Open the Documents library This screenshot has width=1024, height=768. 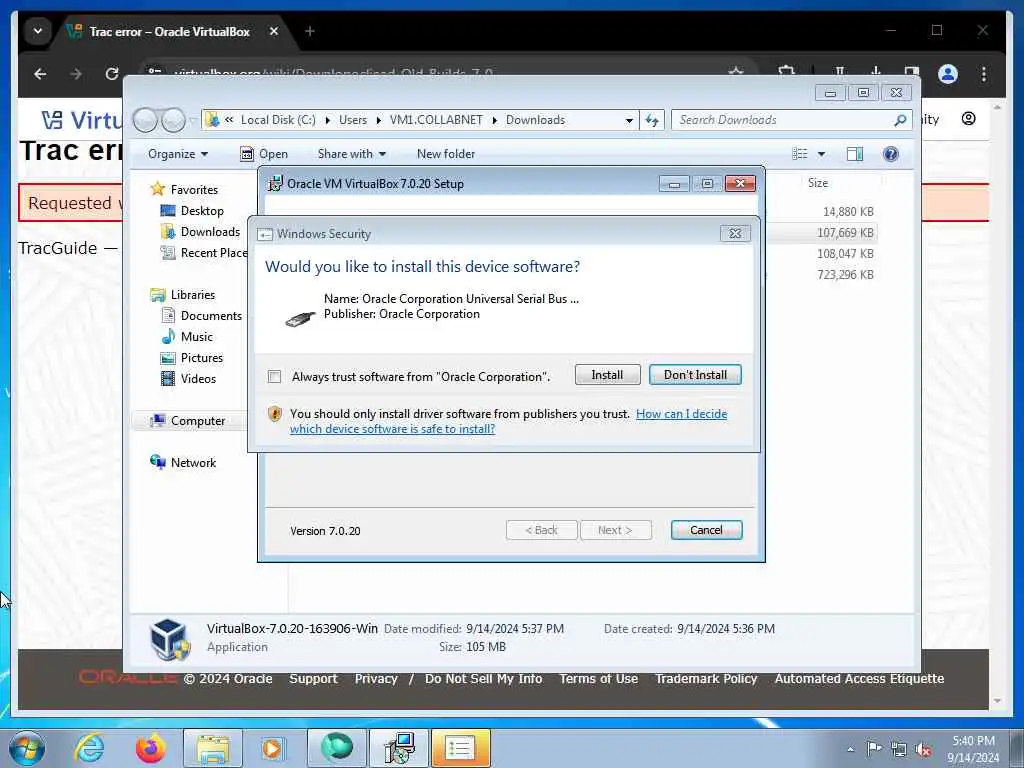tap(211, 315)
